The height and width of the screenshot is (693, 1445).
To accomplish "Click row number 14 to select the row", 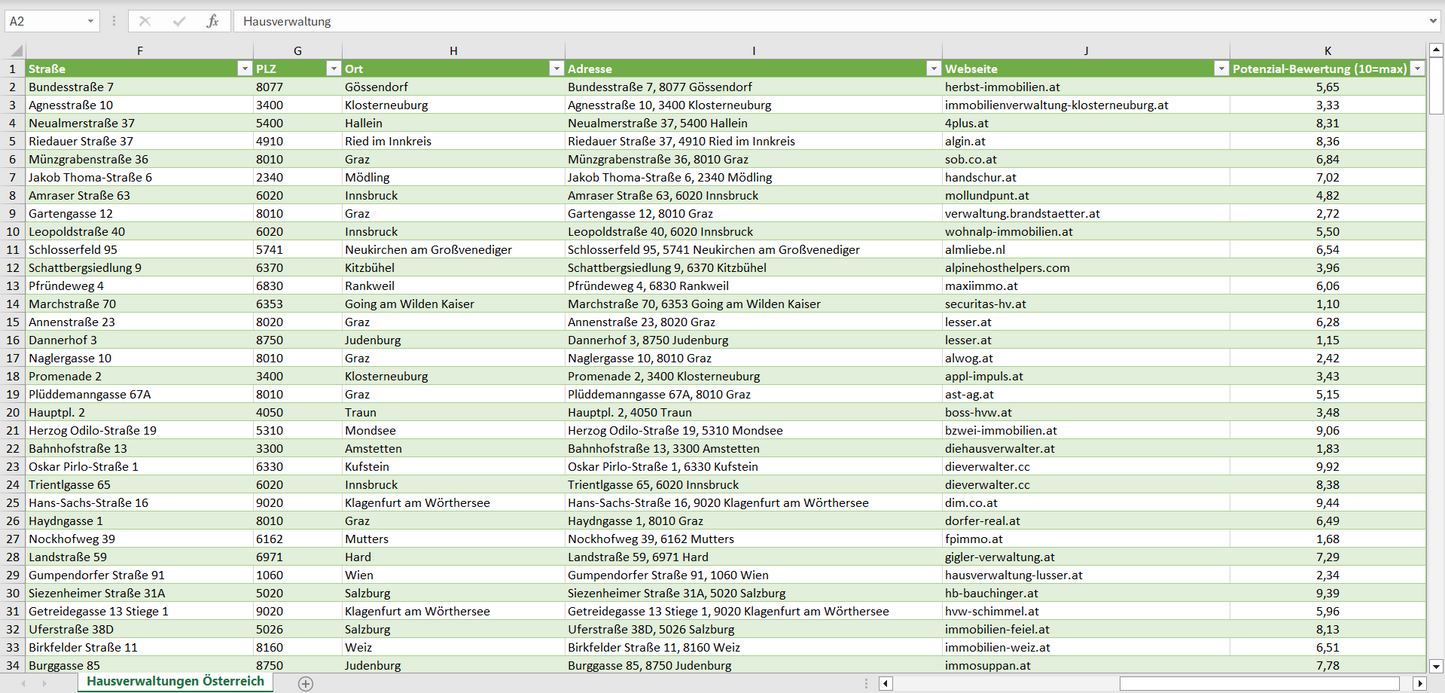I will pyautogui.click(x=14, y=303).
